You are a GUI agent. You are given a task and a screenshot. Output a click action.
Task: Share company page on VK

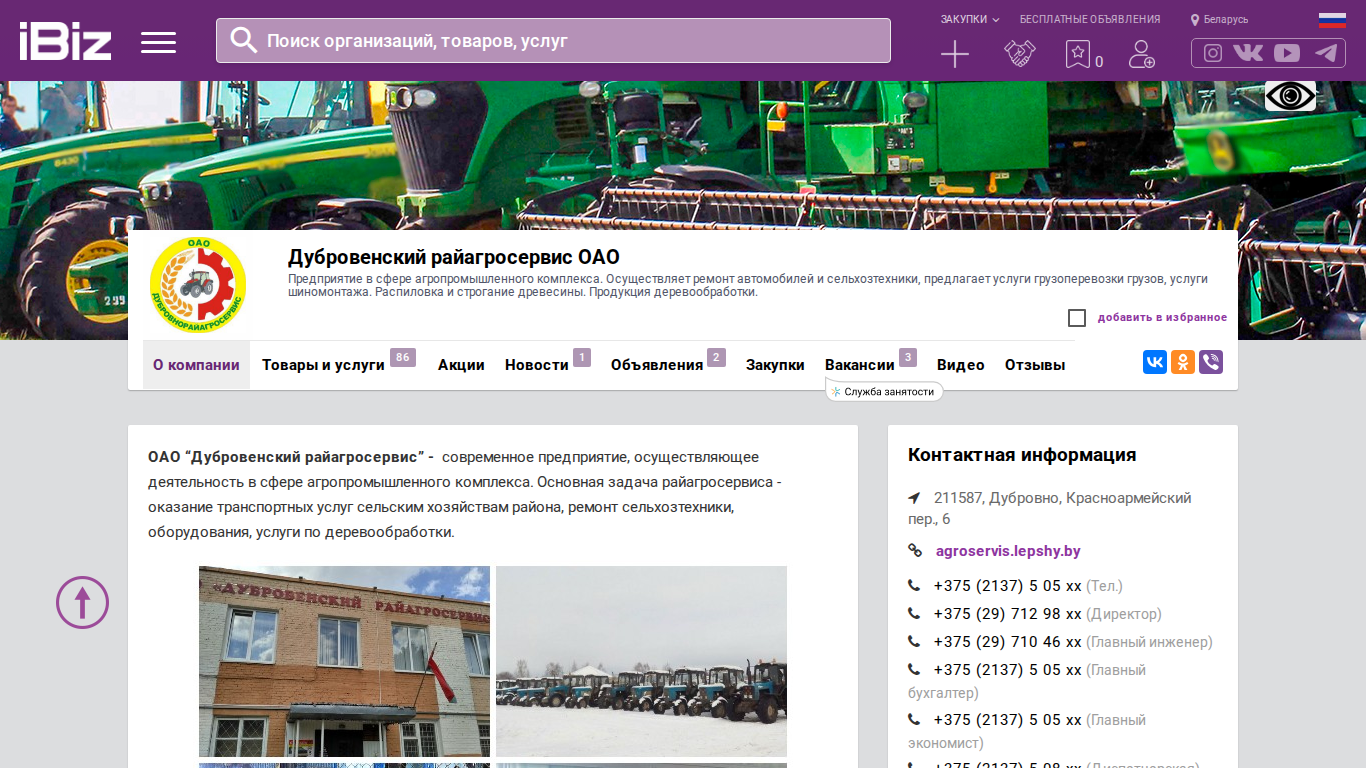(x=1155, y=362)
